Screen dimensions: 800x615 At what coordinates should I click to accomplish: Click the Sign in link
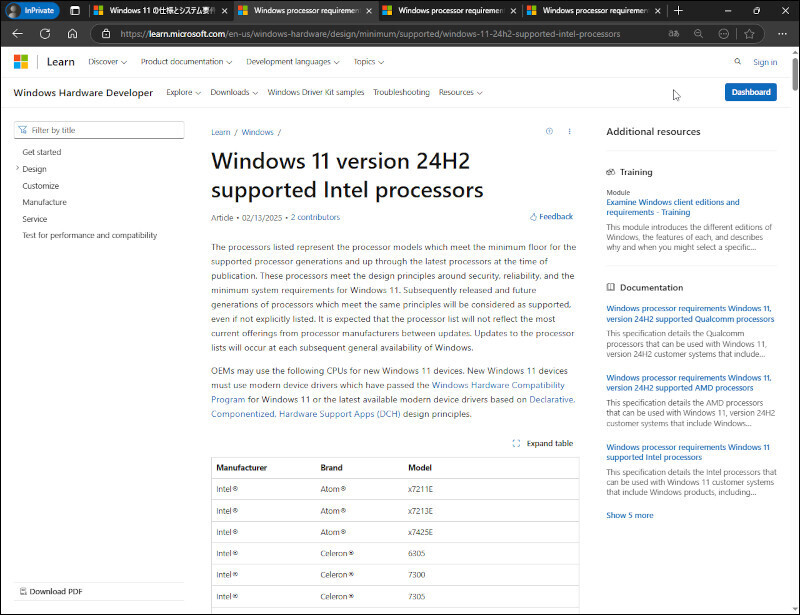(x=765, y=62)
